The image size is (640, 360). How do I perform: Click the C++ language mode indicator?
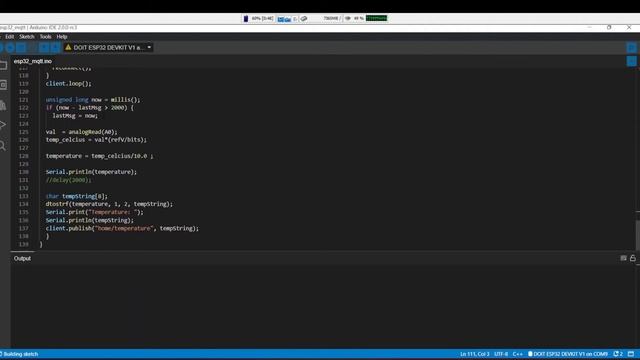pos(518,354)
